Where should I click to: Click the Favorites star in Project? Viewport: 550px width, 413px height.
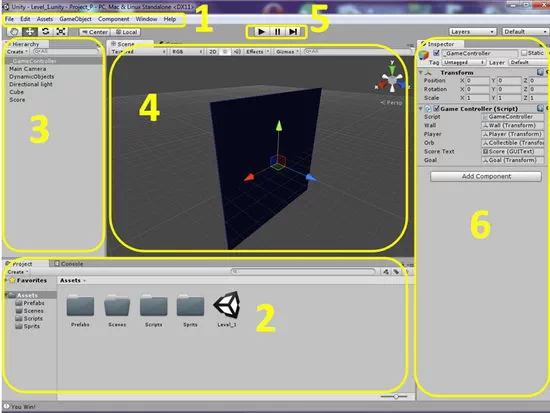[x=12, y=280]
